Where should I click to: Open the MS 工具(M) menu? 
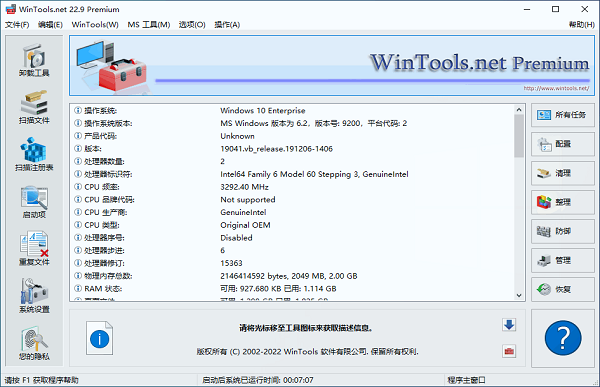[148, 24]
